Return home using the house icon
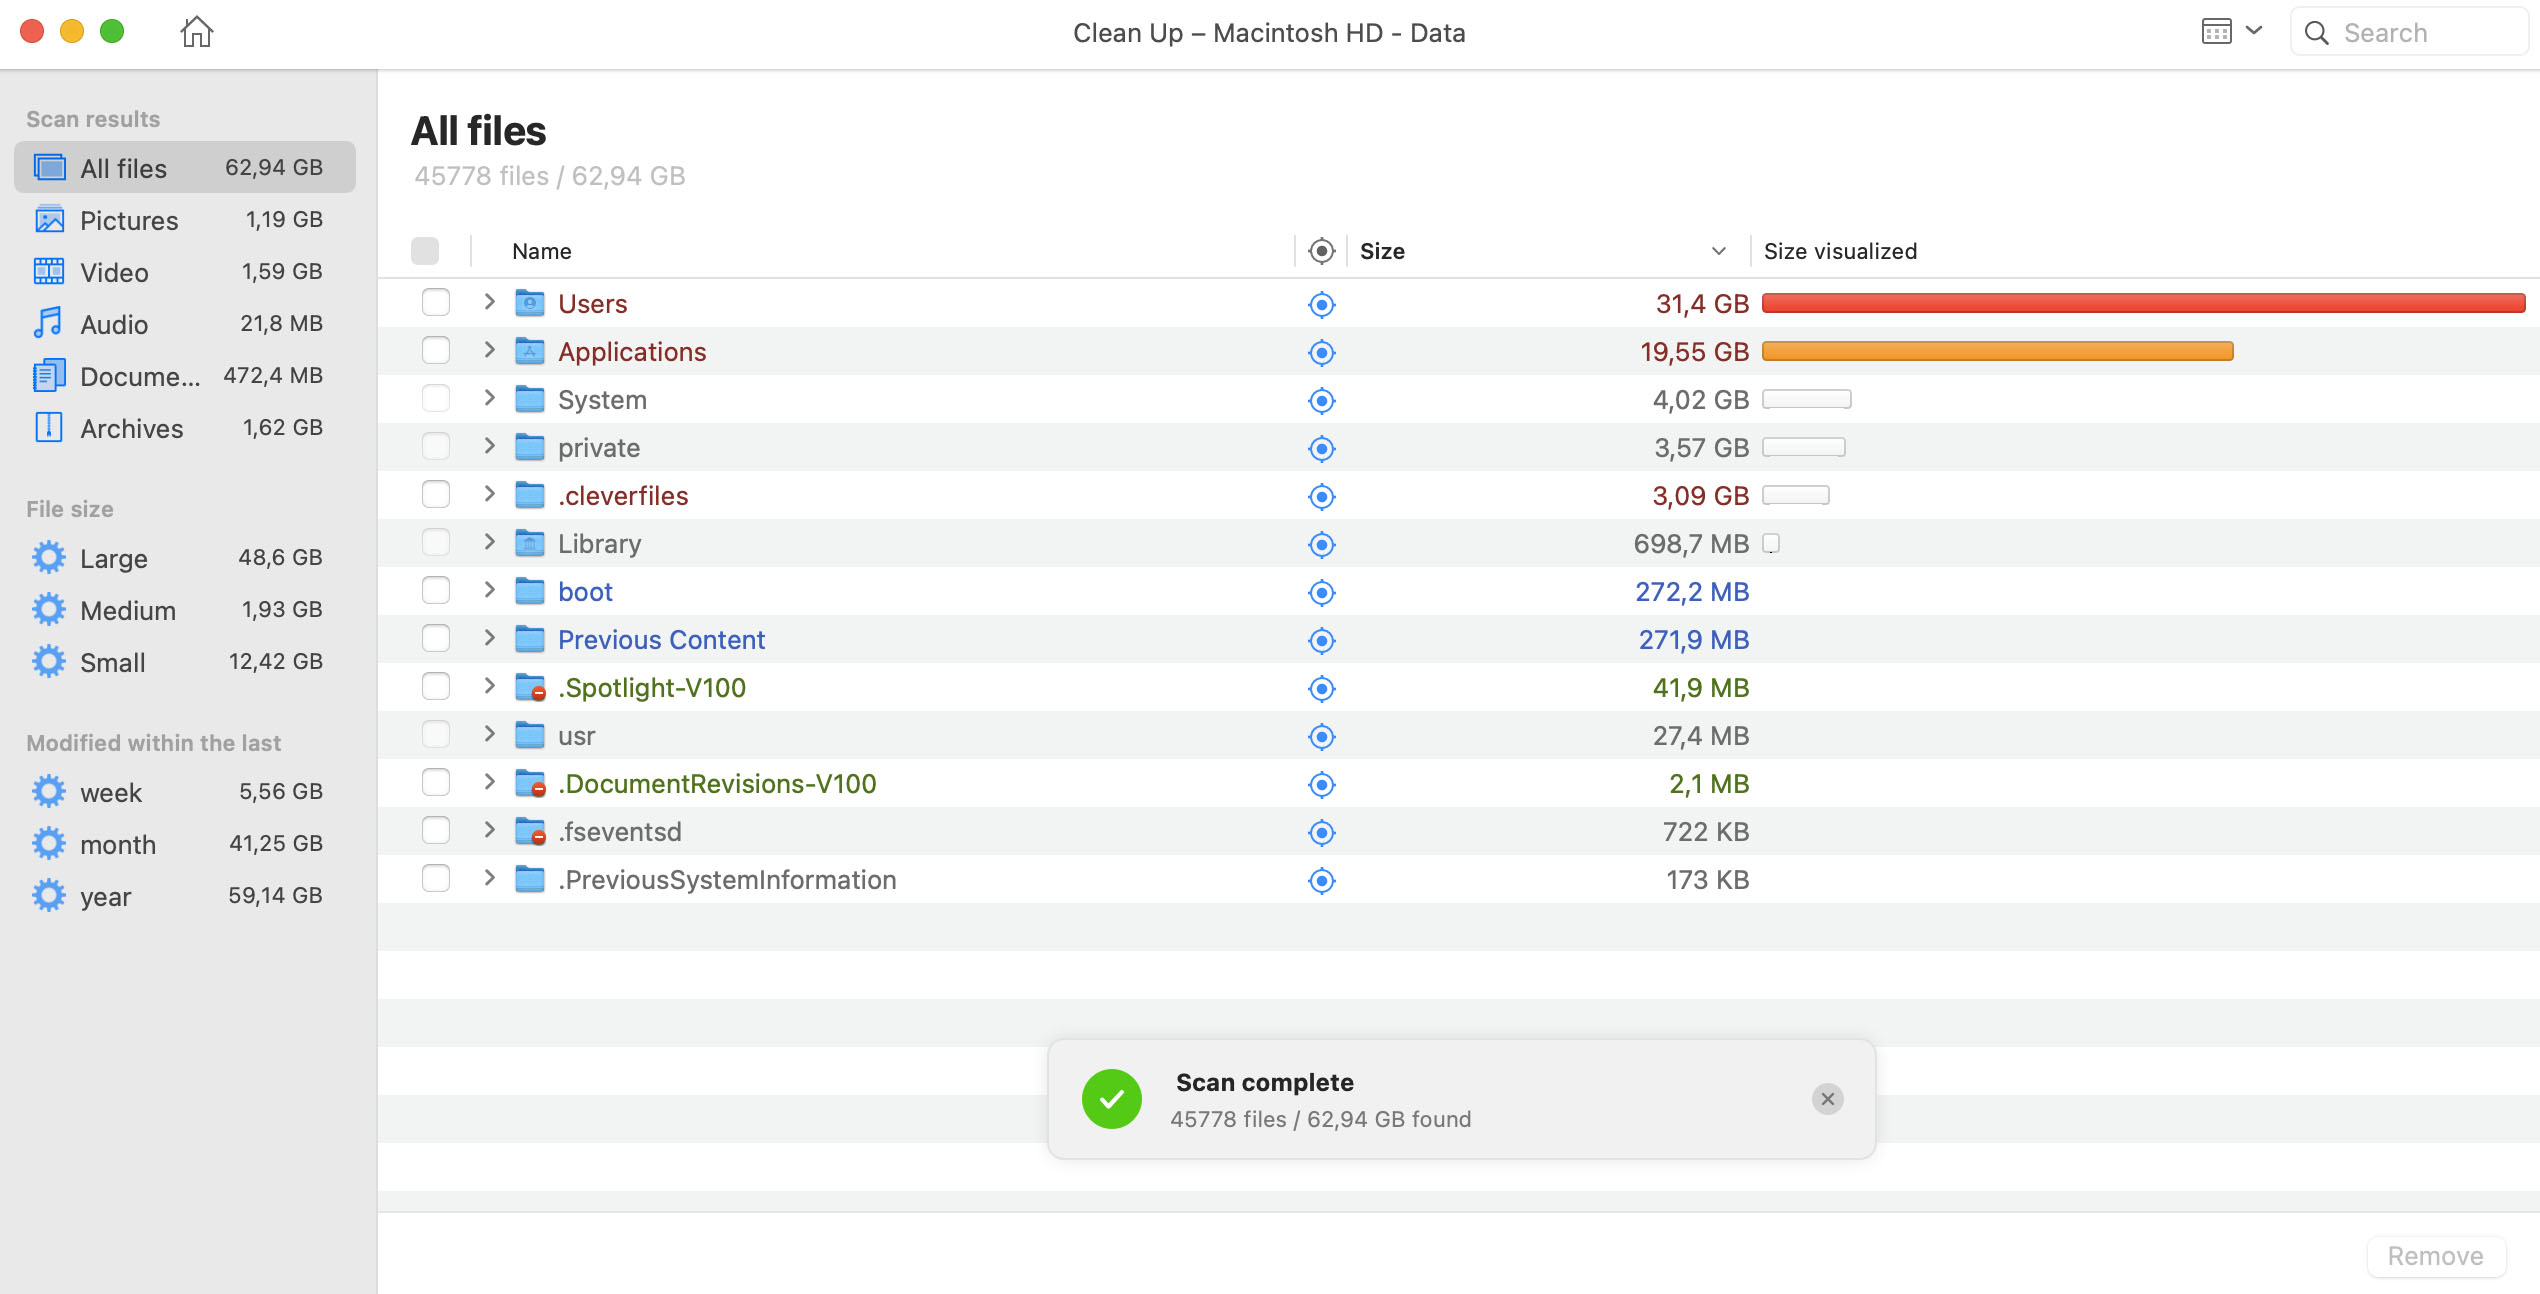 pyautogui.click(x=196, y=31)
